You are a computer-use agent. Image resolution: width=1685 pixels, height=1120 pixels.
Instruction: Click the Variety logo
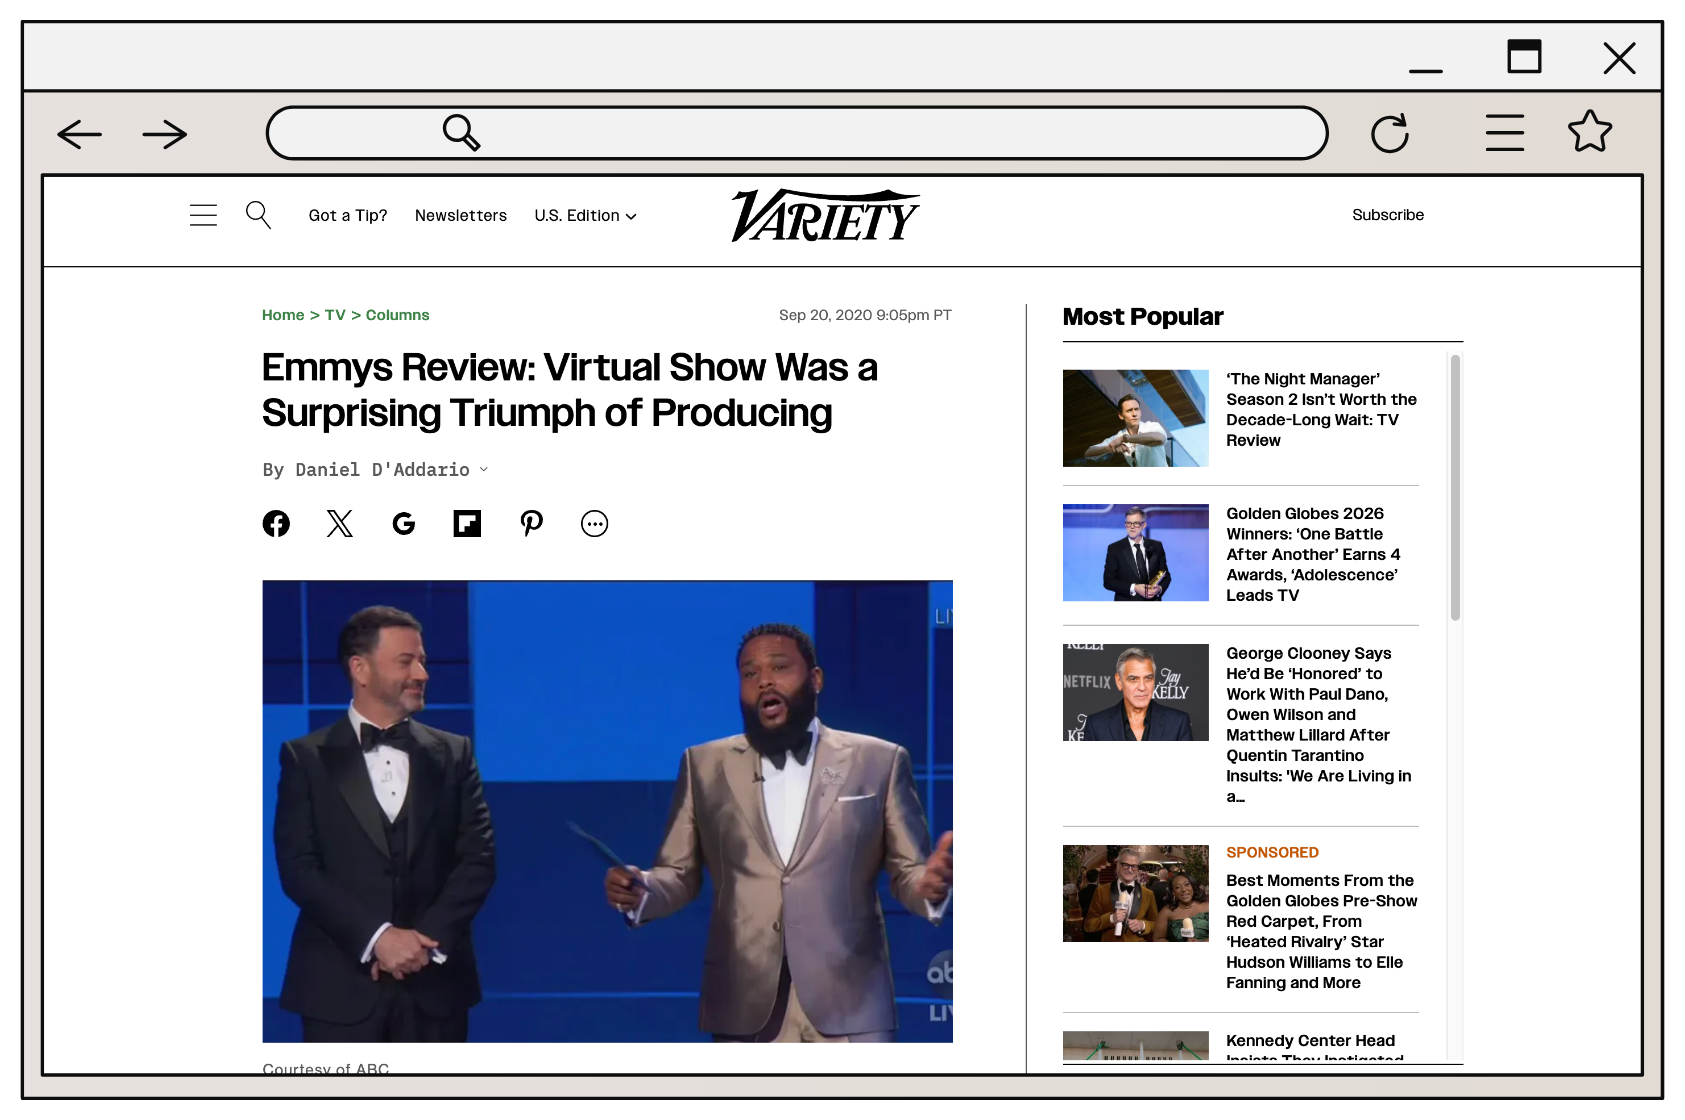825,215
